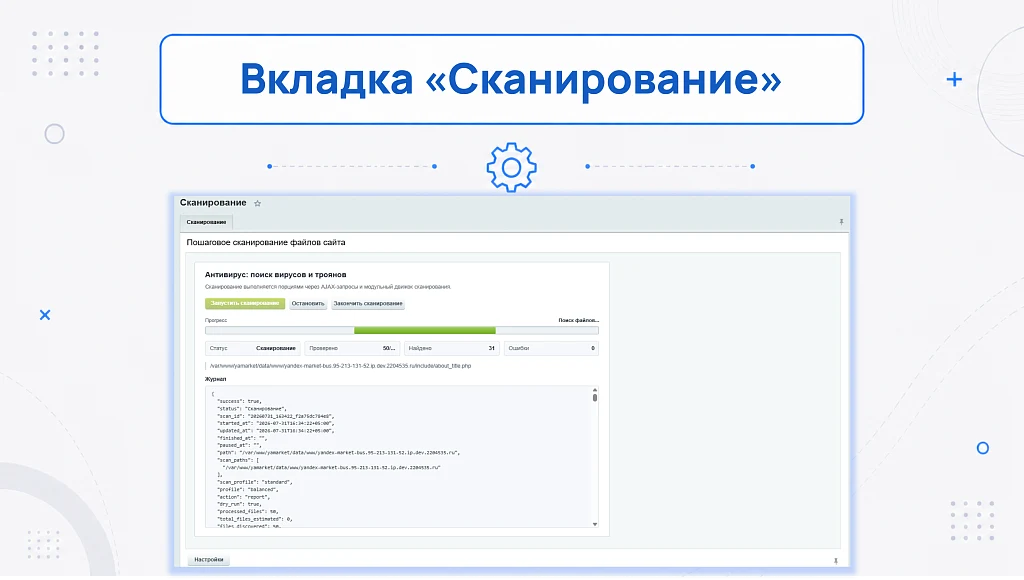
Task: Click the "scan_profile": "standard" journal line
Action: coord(255,482)
